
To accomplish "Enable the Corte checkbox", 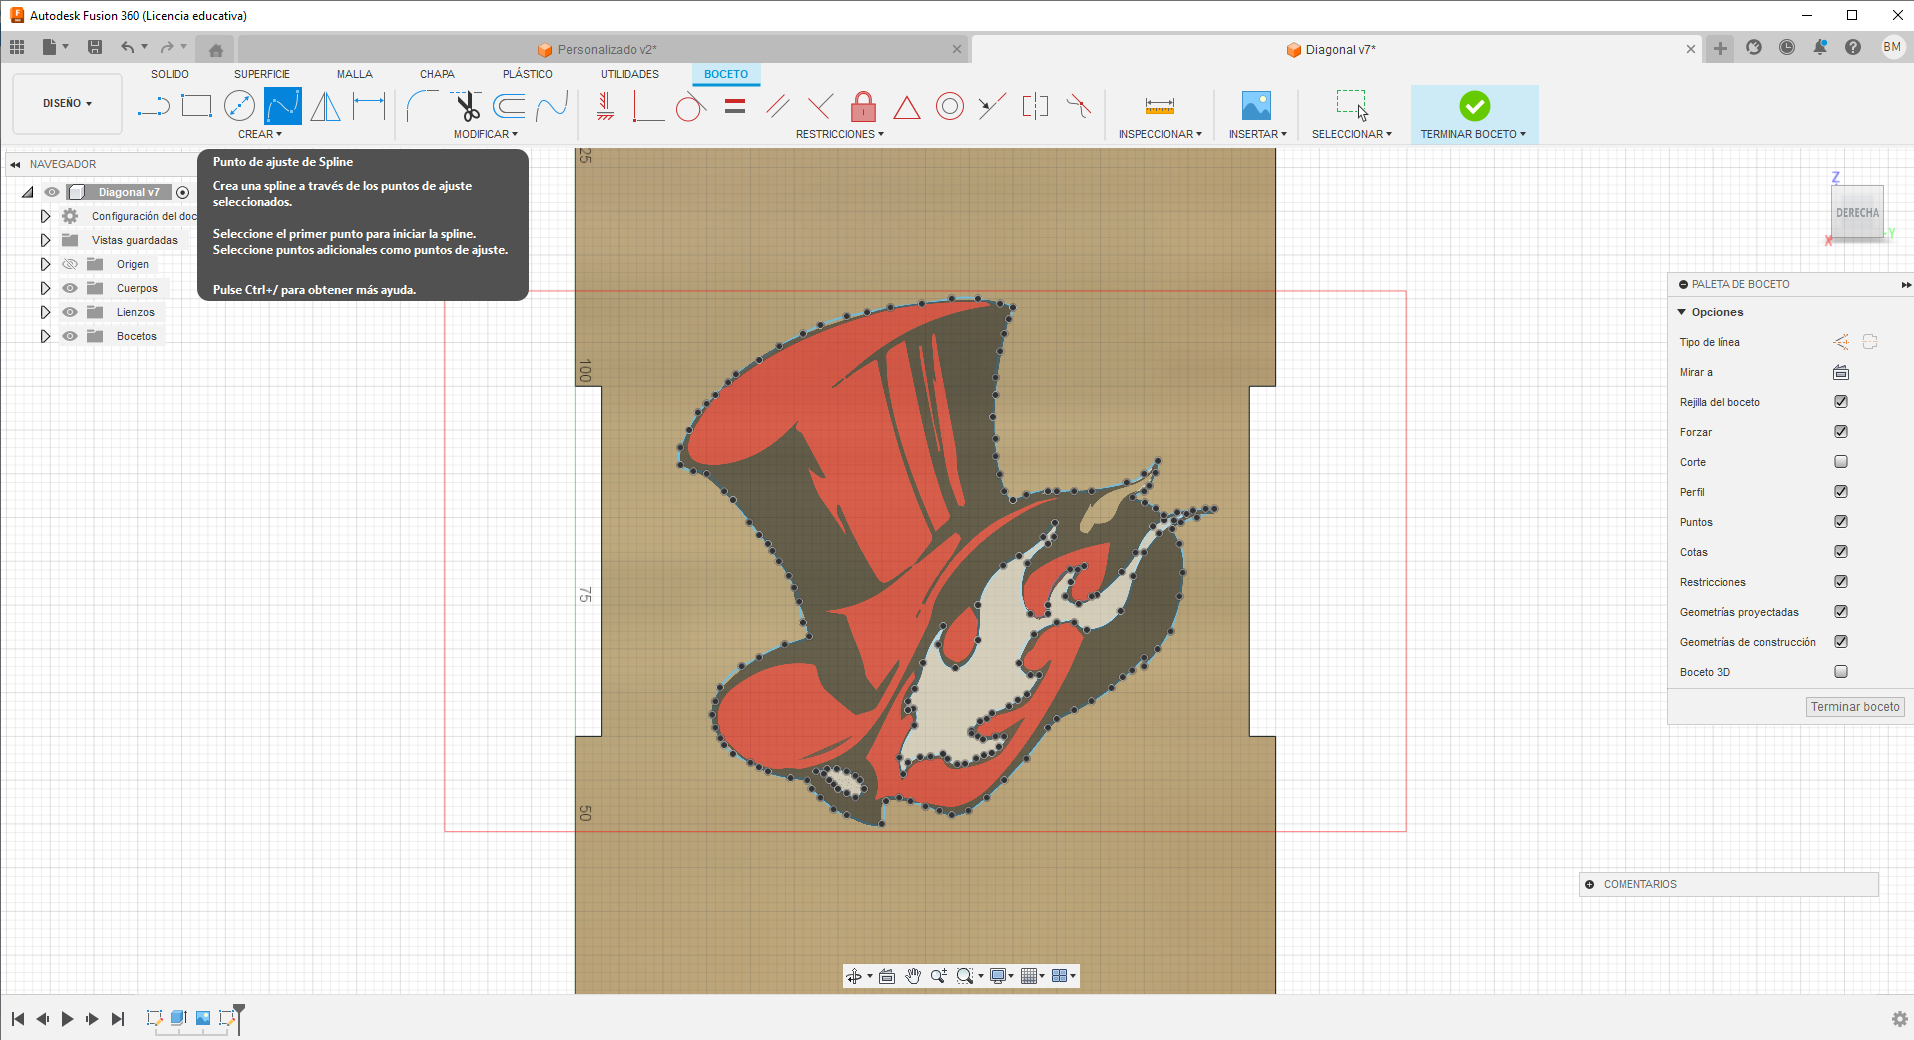I will pyautogui.click(x=1840, y=462).
